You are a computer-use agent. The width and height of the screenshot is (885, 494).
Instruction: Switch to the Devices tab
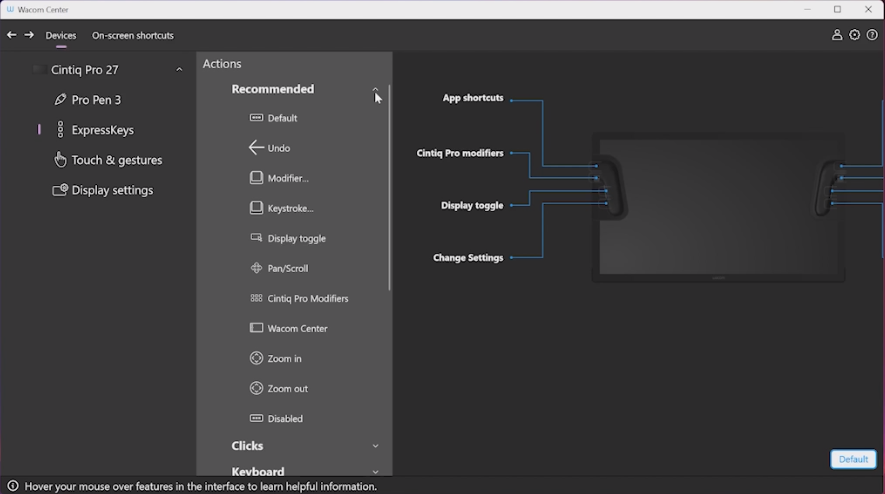coord(61,35)
